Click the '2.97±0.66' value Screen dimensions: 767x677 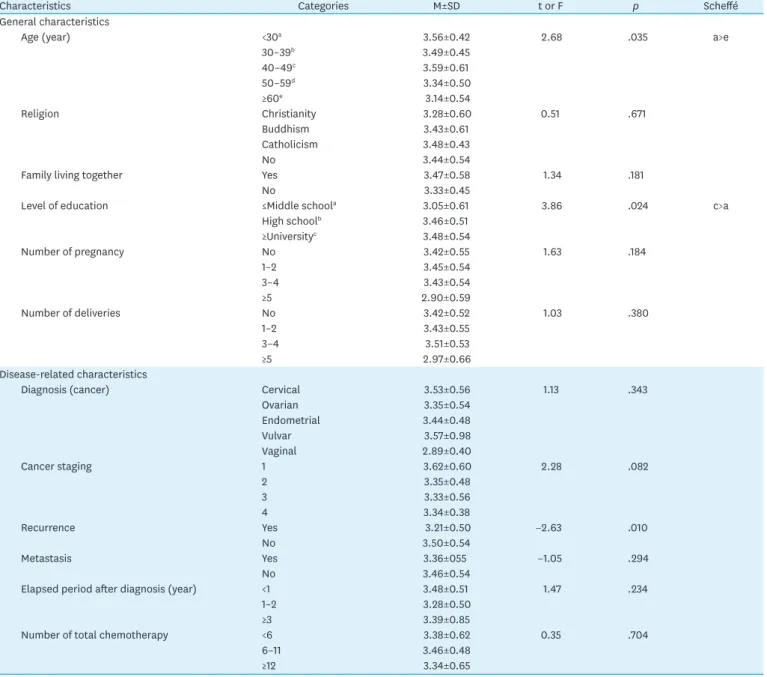(447, 359)
